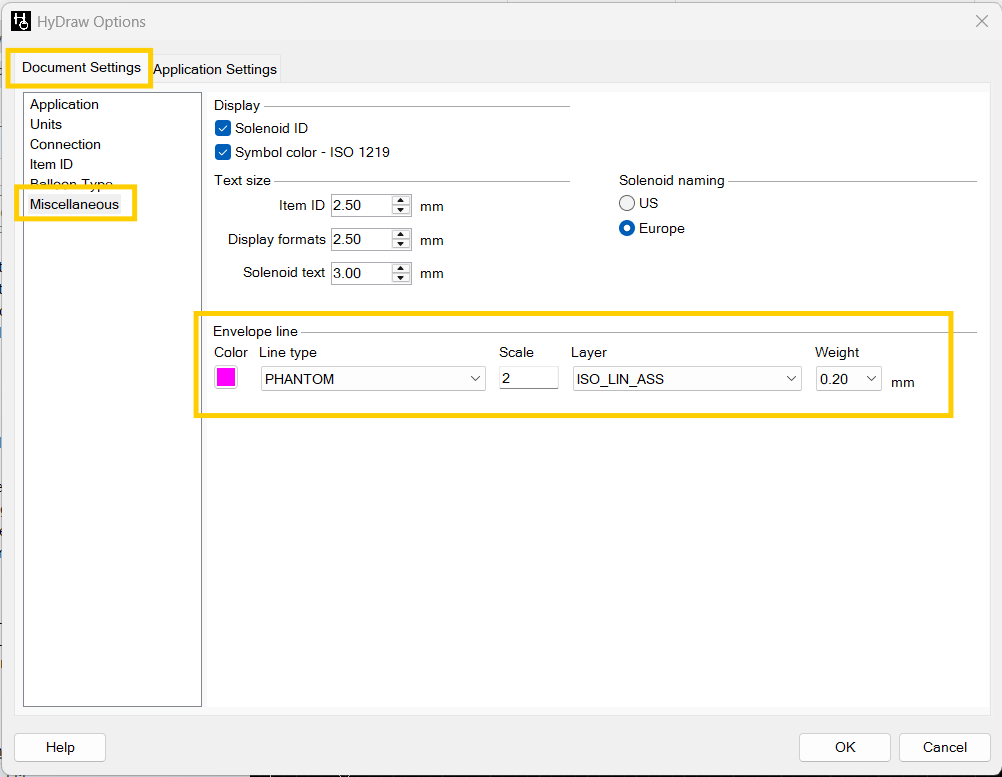Select Connection in the settings list
The image size is (1002, 777).
coord(65,144)
